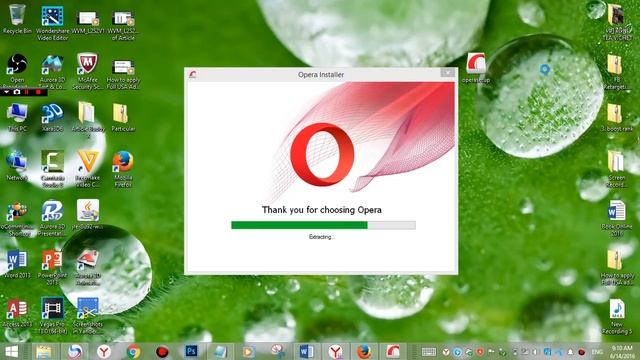
Task: Launch Aurora 3D Text & Logo shortcut
Action: (52, 71)
